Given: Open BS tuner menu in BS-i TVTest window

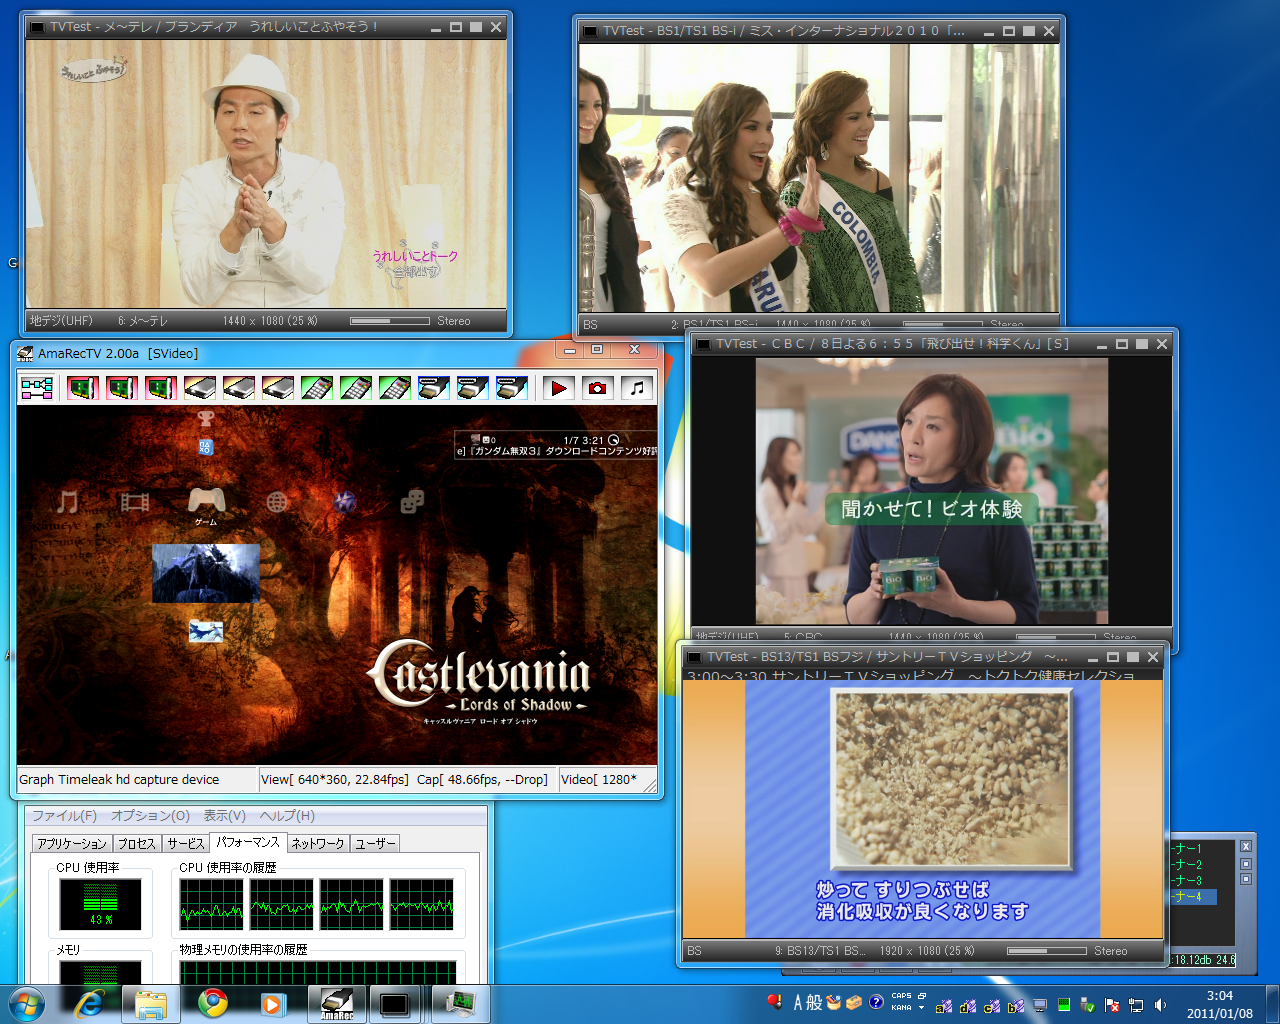Looking at the screenshot, I should tap(590, 325).
